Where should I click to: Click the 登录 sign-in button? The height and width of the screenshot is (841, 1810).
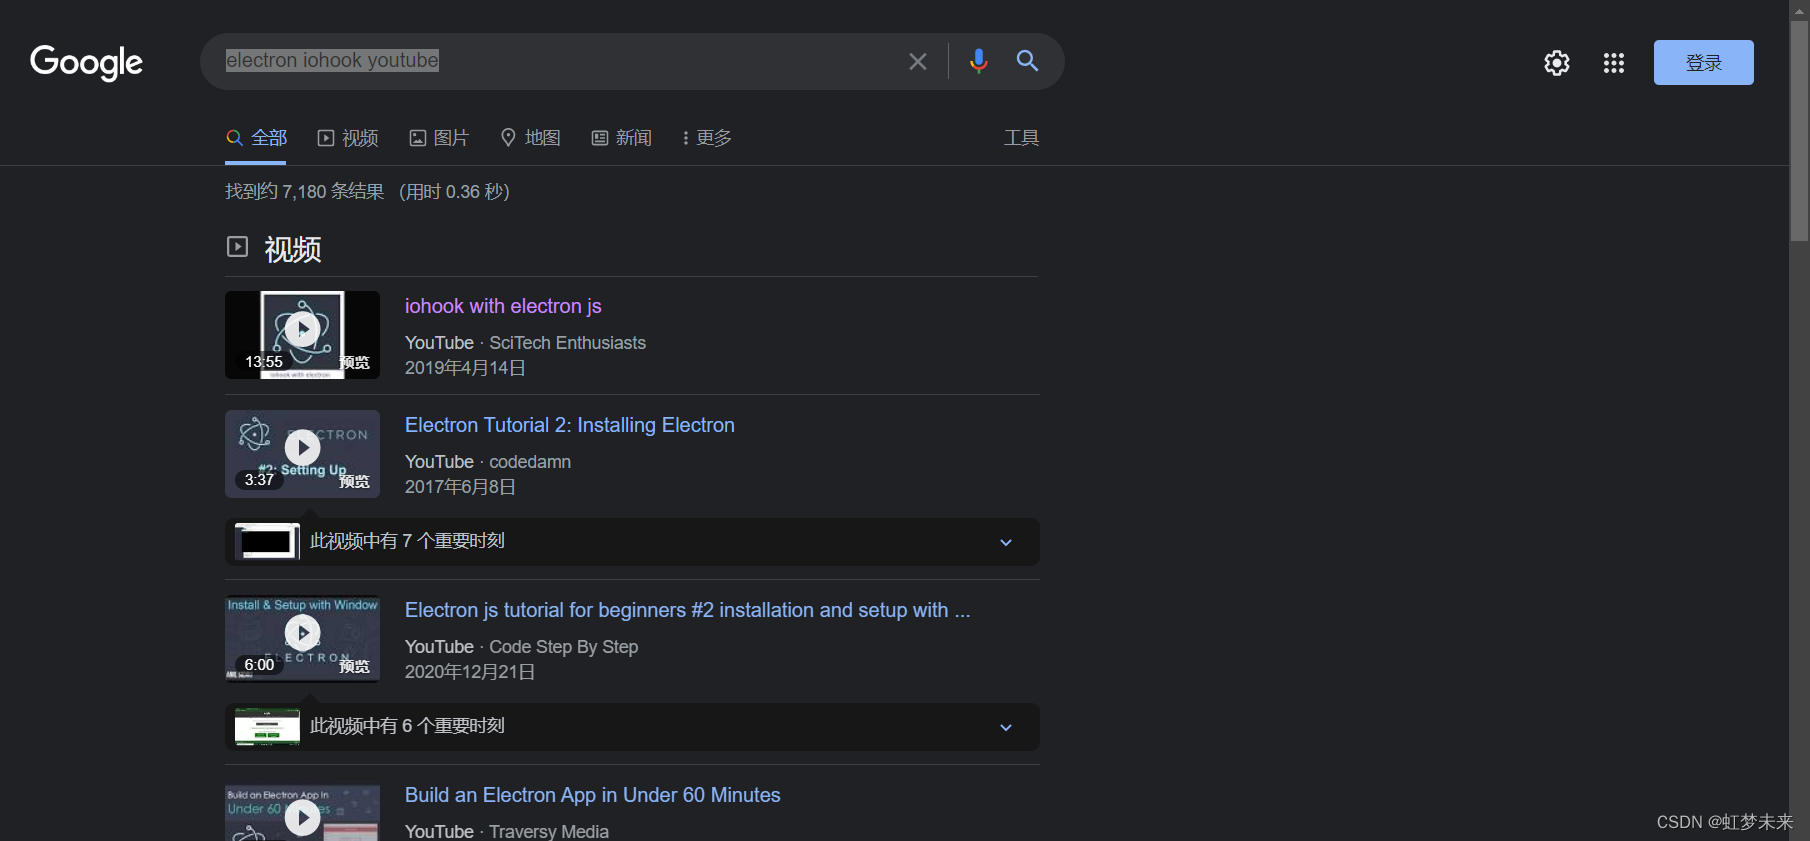pos(1703,62)
